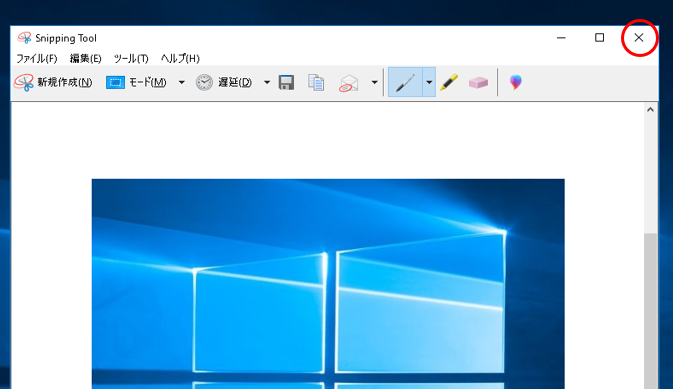This screenshot has width=673, height=389.
Task: Expand the Mode dropdown arrow
Action: [x=182, y=82]
